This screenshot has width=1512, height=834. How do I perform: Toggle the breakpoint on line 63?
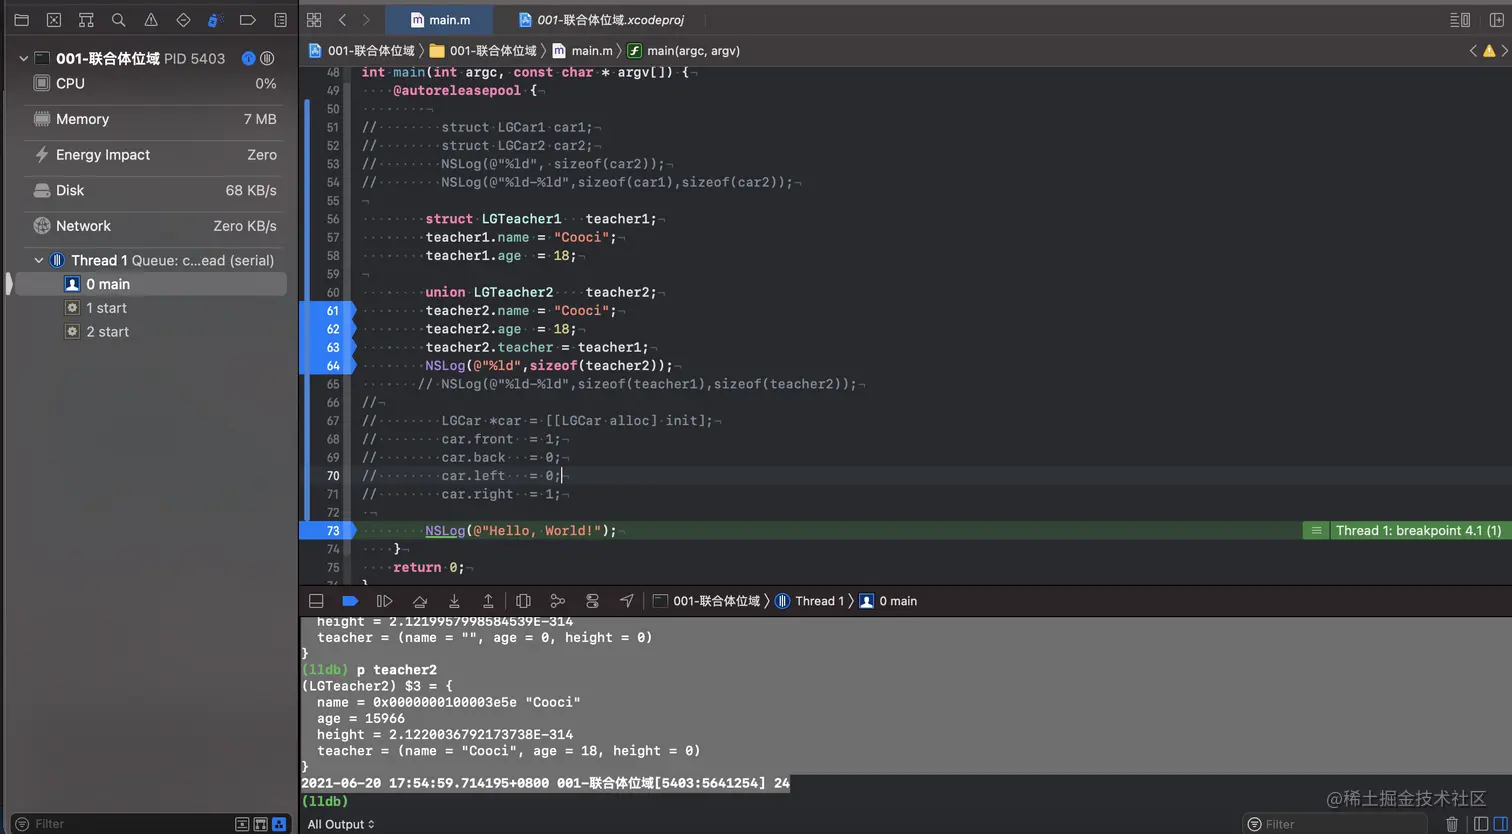coord(328,347)
